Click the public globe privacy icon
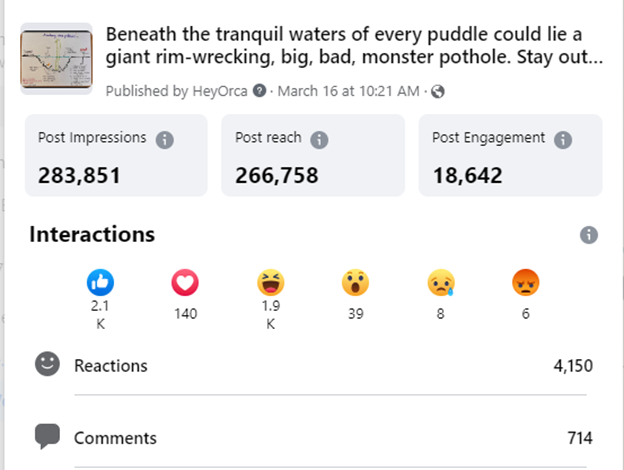 pos(437,91)
